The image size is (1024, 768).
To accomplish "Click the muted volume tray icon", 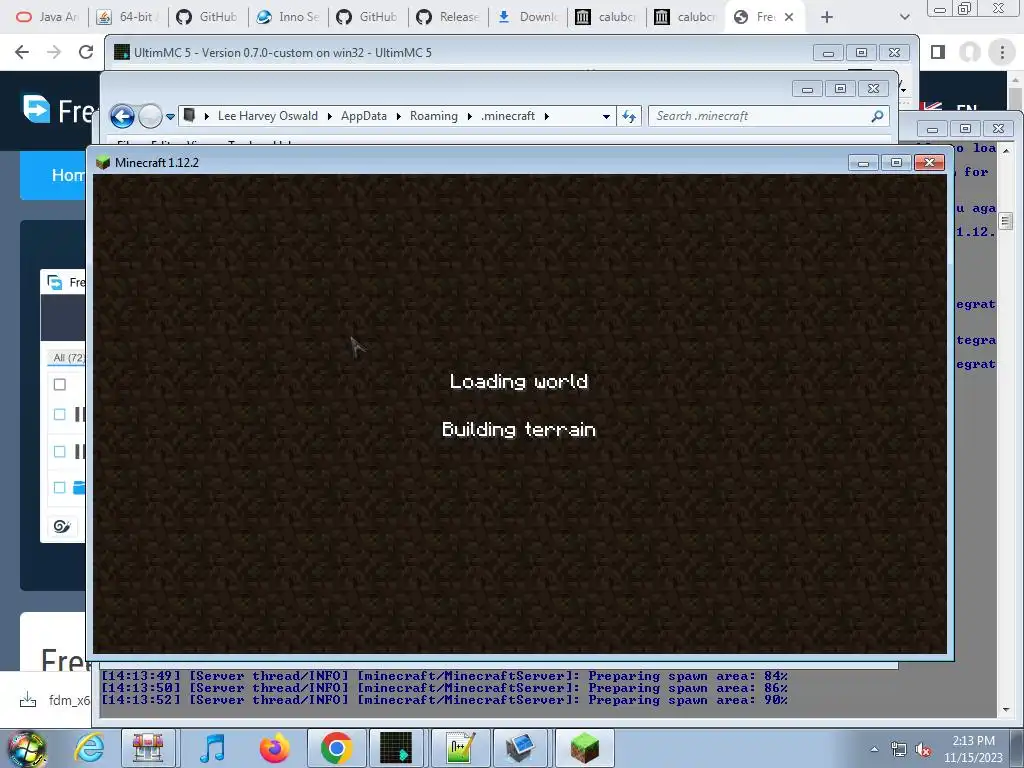I will tap(923, 750).
